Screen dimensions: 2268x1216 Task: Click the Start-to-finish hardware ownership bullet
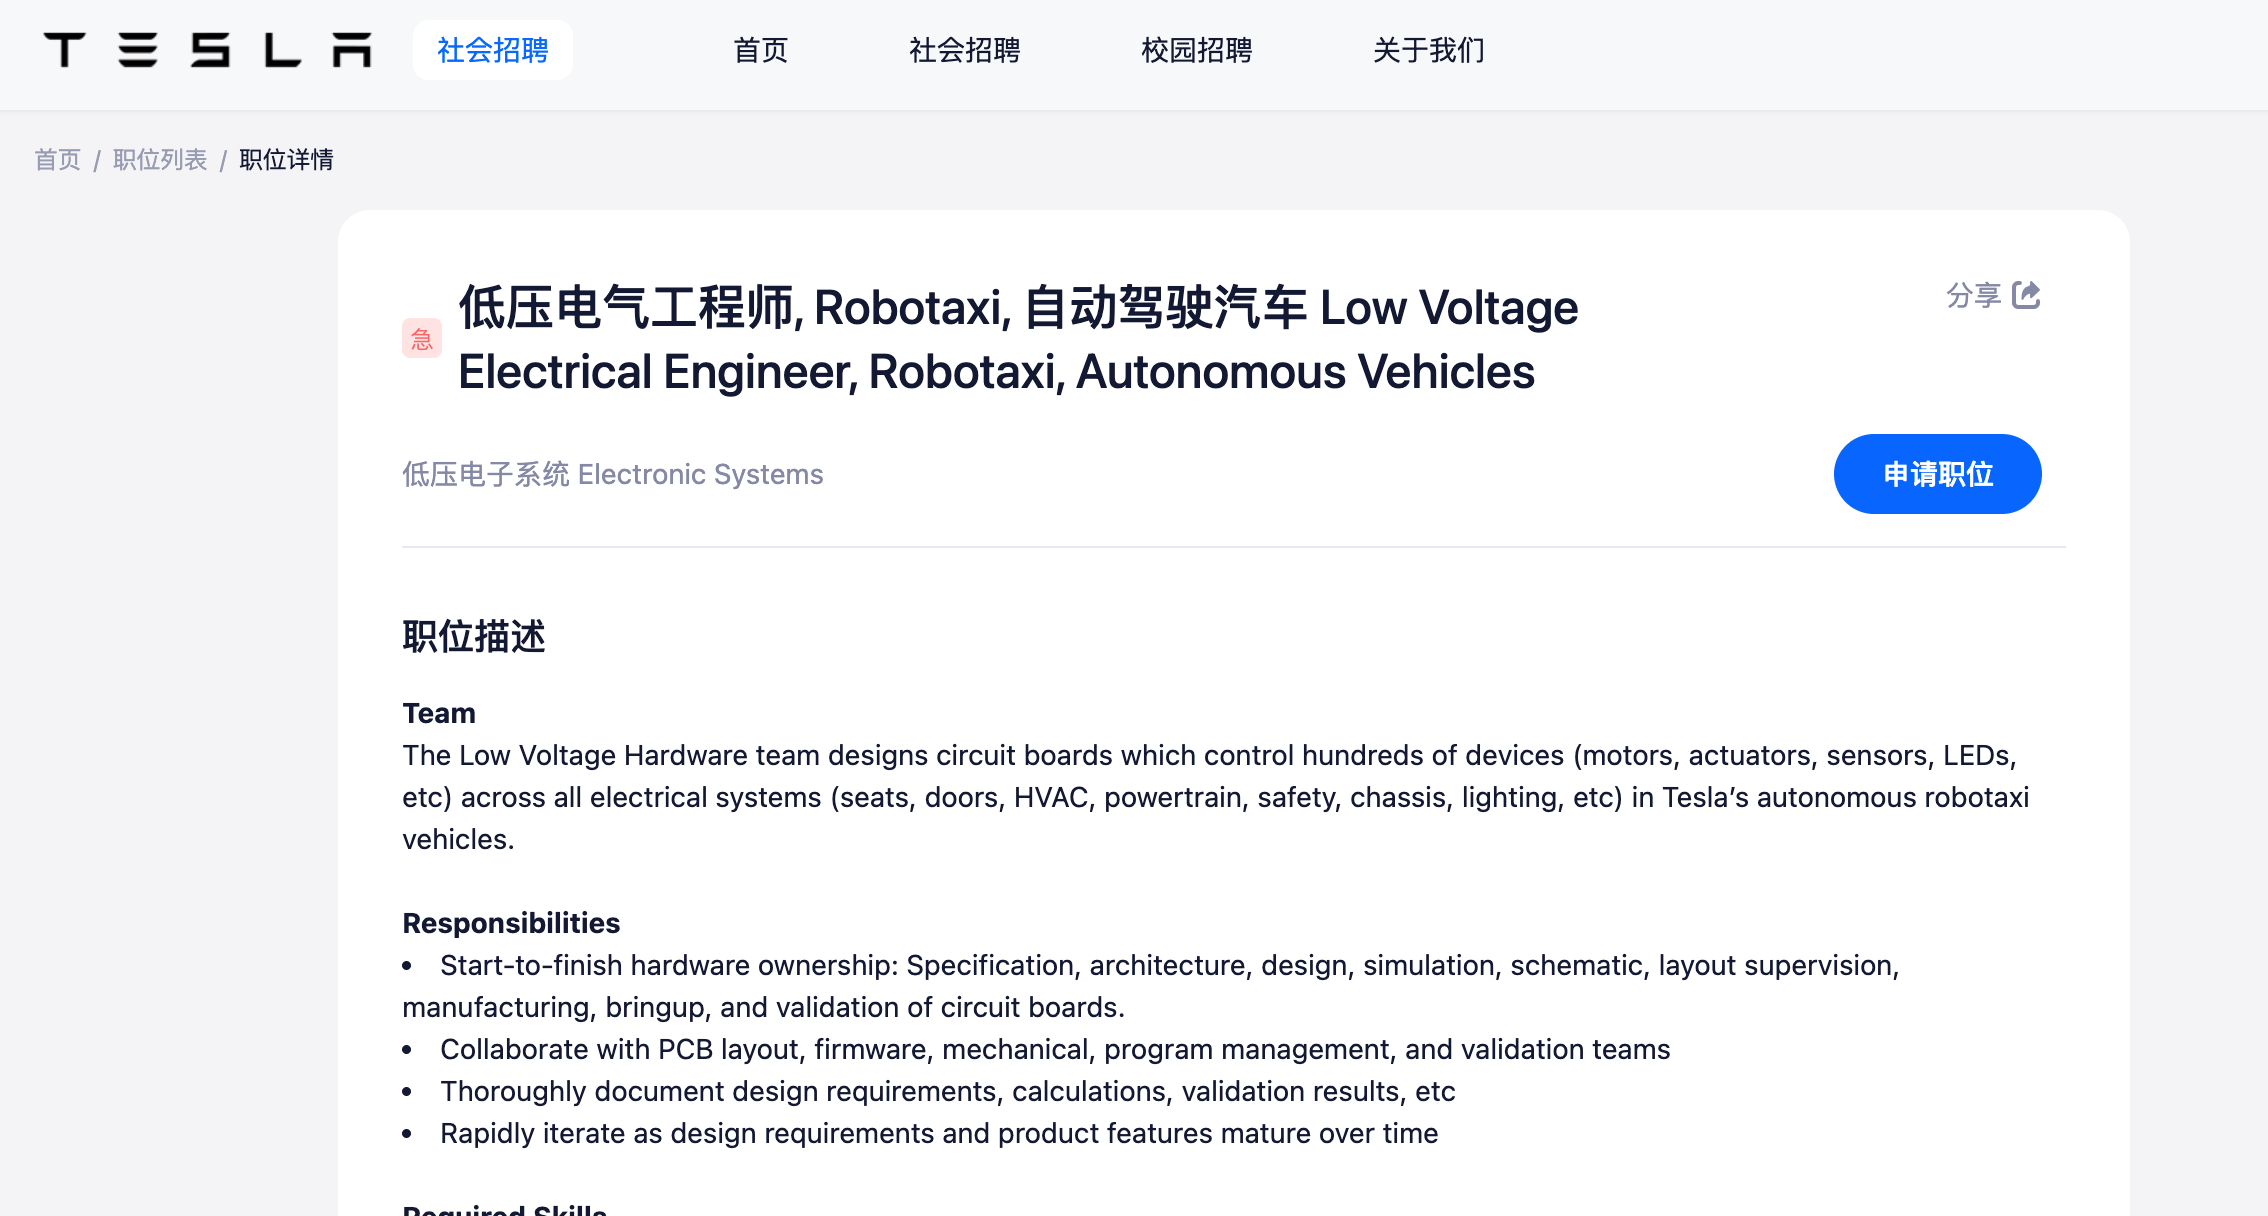(1168, 965)
